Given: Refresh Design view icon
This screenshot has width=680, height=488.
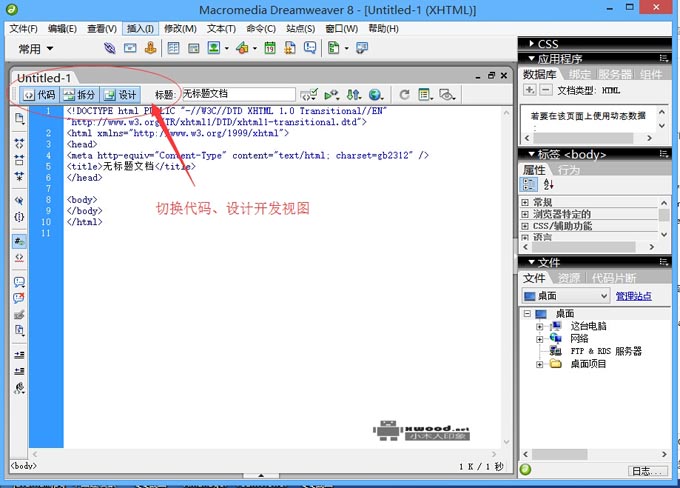Looking at the screenshot, I should coord(404,95).
